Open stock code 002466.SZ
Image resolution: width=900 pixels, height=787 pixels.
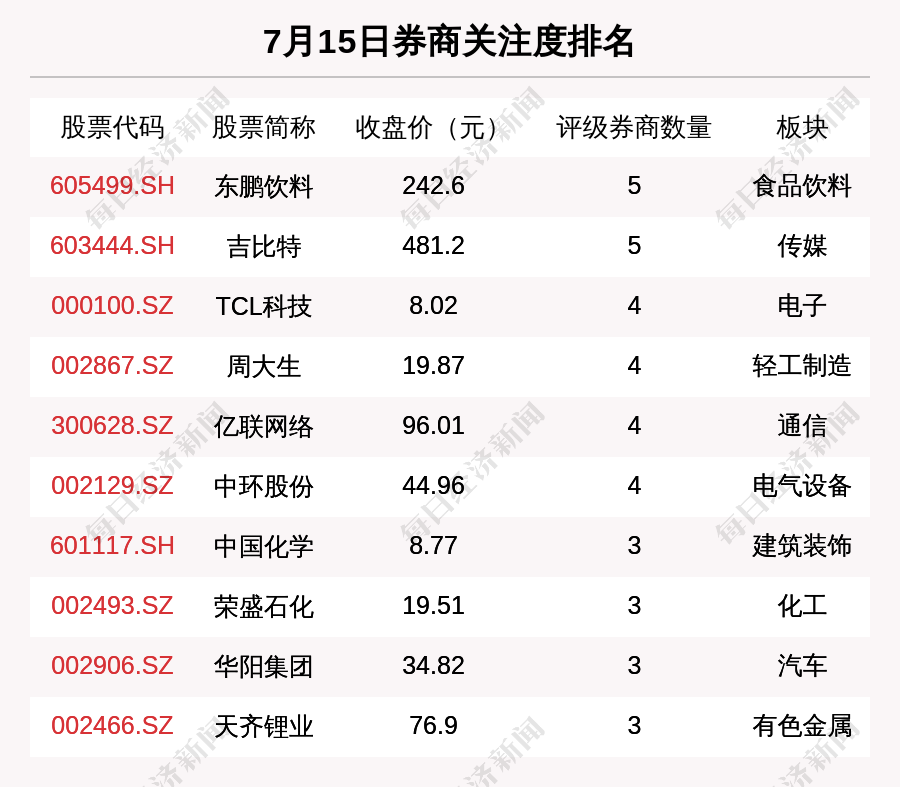(x=112, y=726)
